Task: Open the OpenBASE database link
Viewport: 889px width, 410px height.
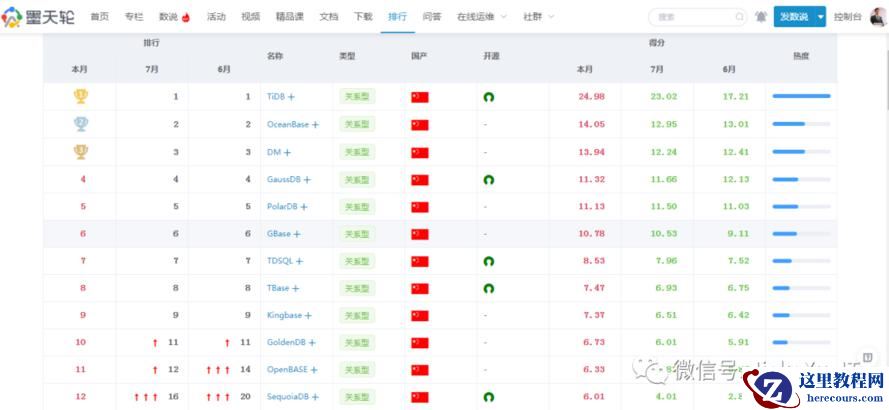Action: tap(287, 370)
